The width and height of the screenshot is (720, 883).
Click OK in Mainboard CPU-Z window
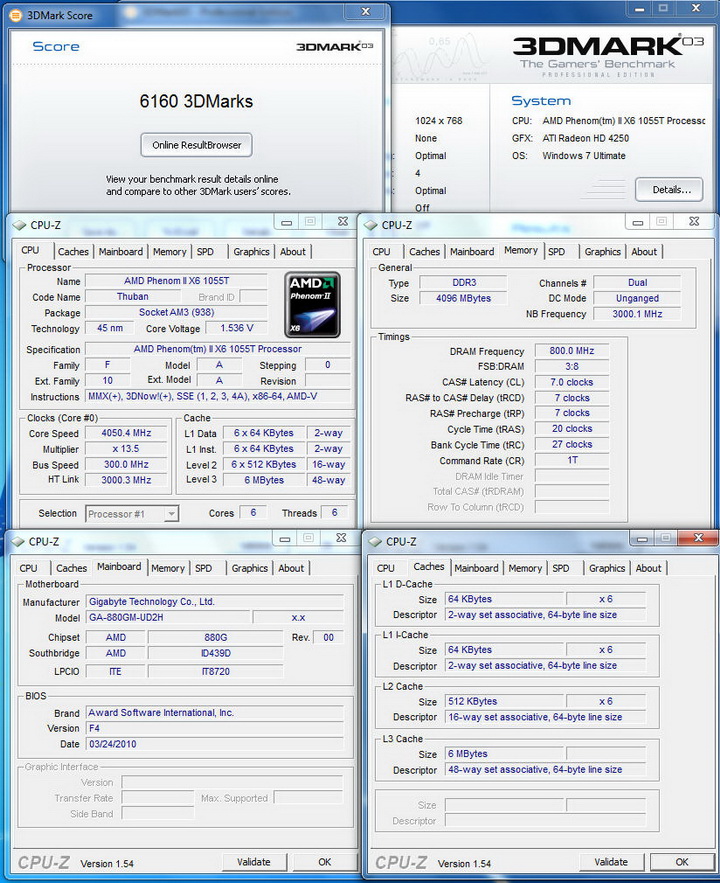point(325,862)
